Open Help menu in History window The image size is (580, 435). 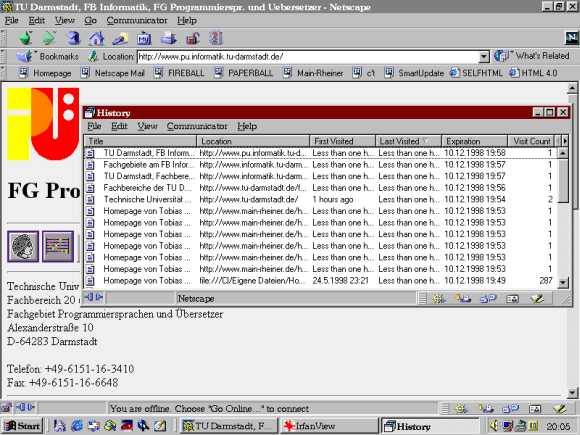click(x=247, y=126)
